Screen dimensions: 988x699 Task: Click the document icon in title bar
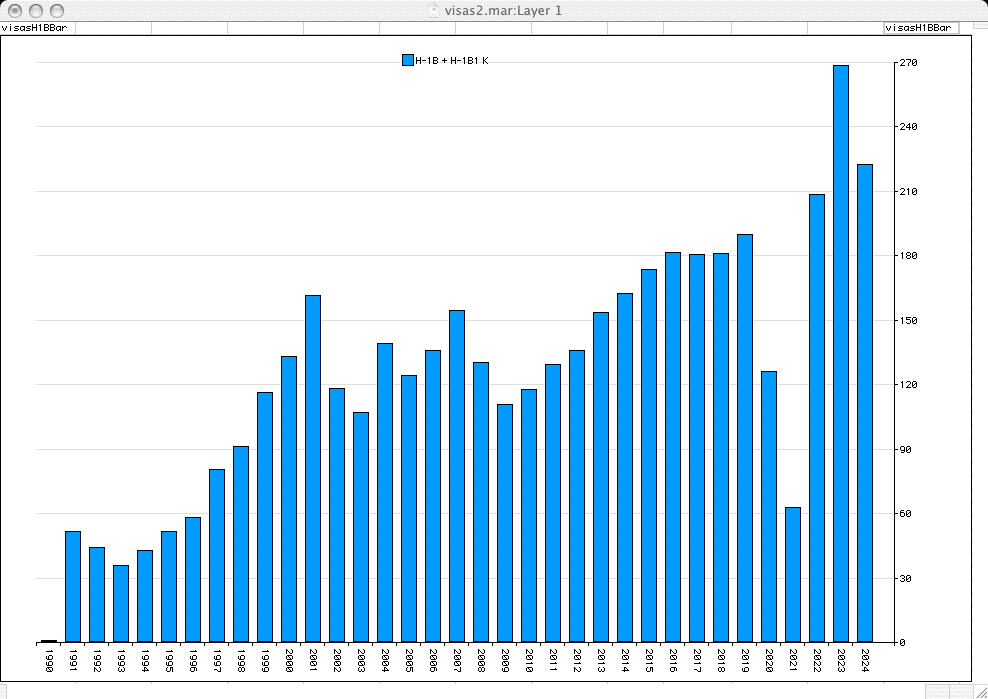click(432, 10)
